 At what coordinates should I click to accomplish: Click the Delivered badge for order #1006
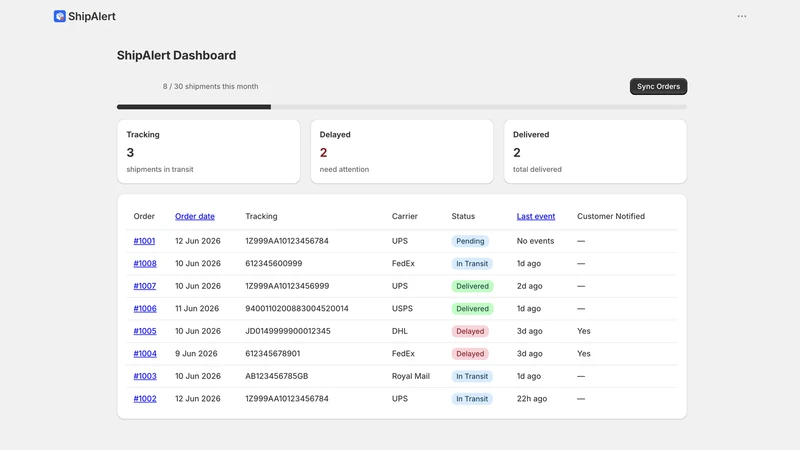coord(472,308)
